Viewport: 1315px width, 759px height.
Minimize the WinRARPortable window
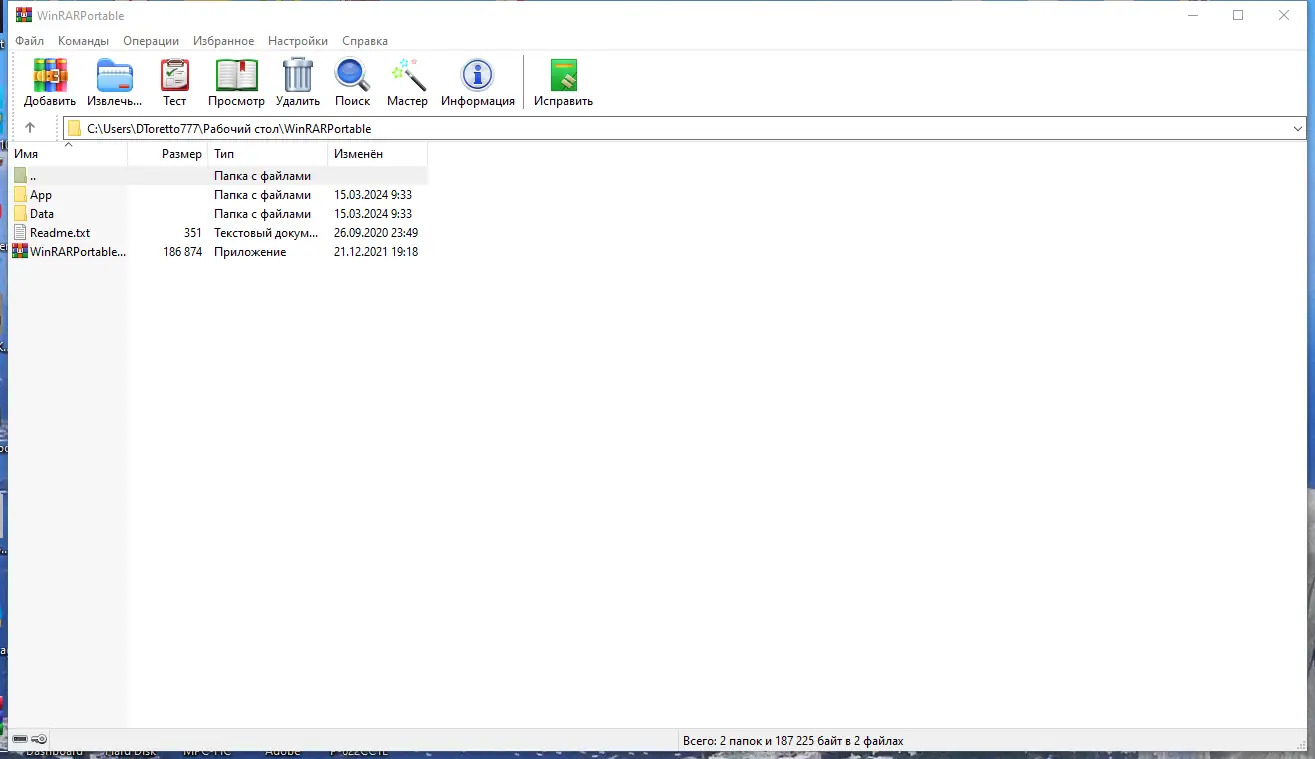point(1192,15)
